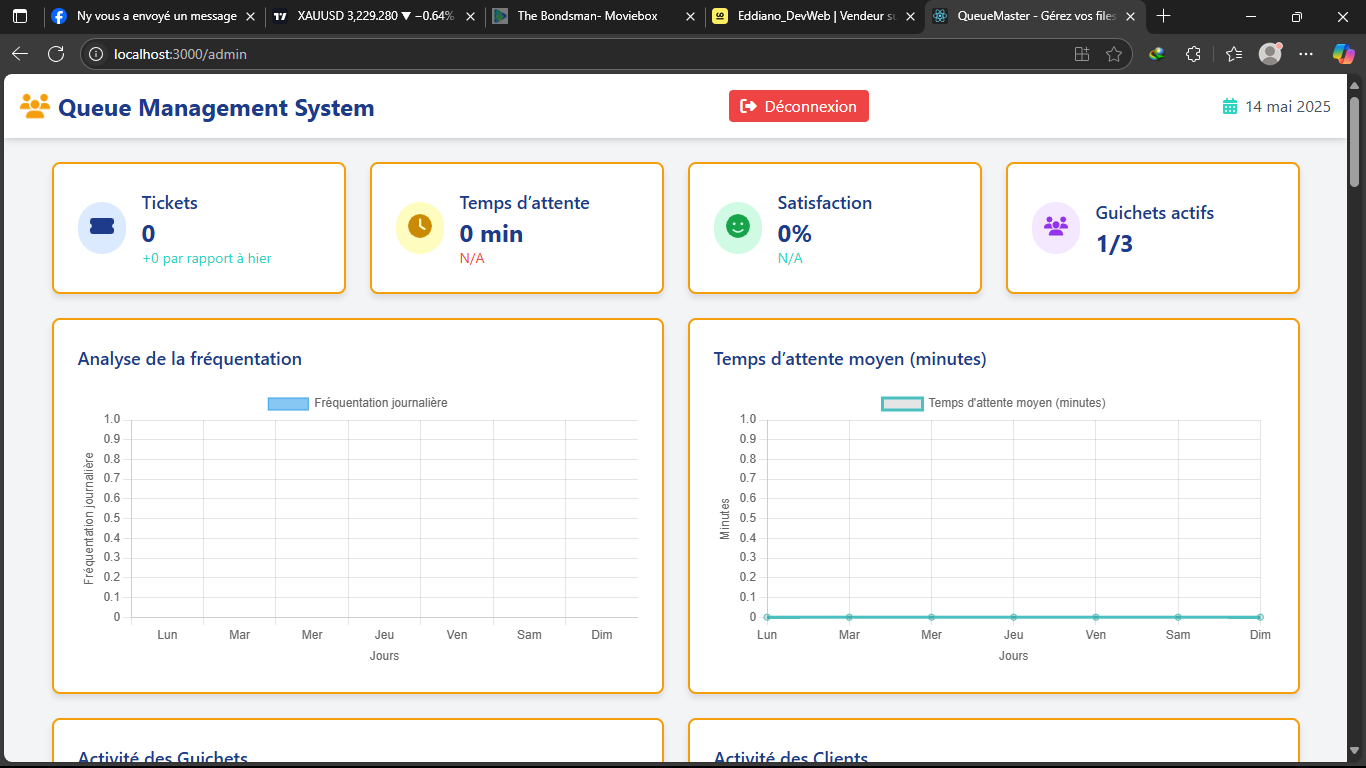Click the purple Guichets actifs people icon

pyautogui.click(x=1056, y=227)
